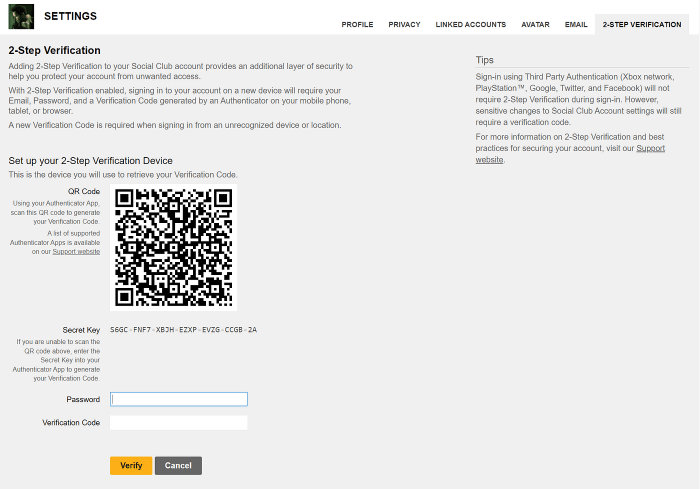Select the Email tab

pyautogui.click(x=576, y=25)
